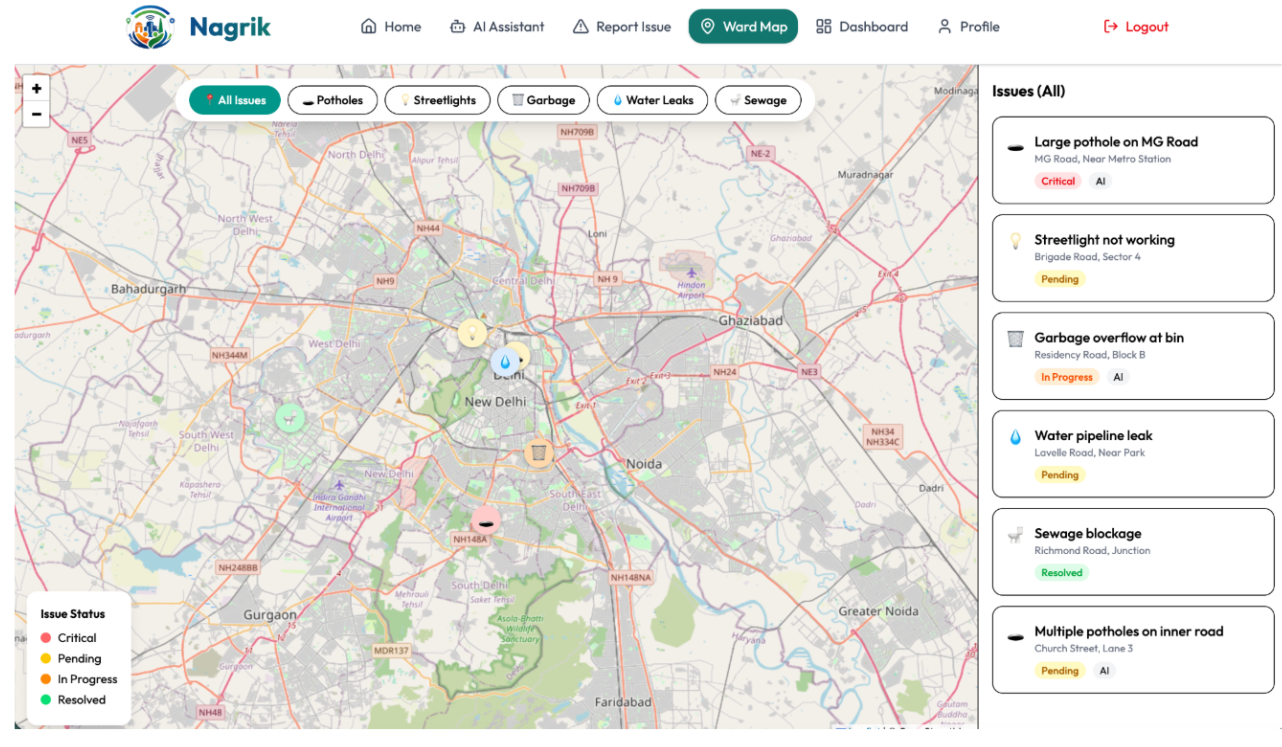Click the red Critical legend dot
Viewport: 1282px width, 747px height.
[x=46, y=638]
